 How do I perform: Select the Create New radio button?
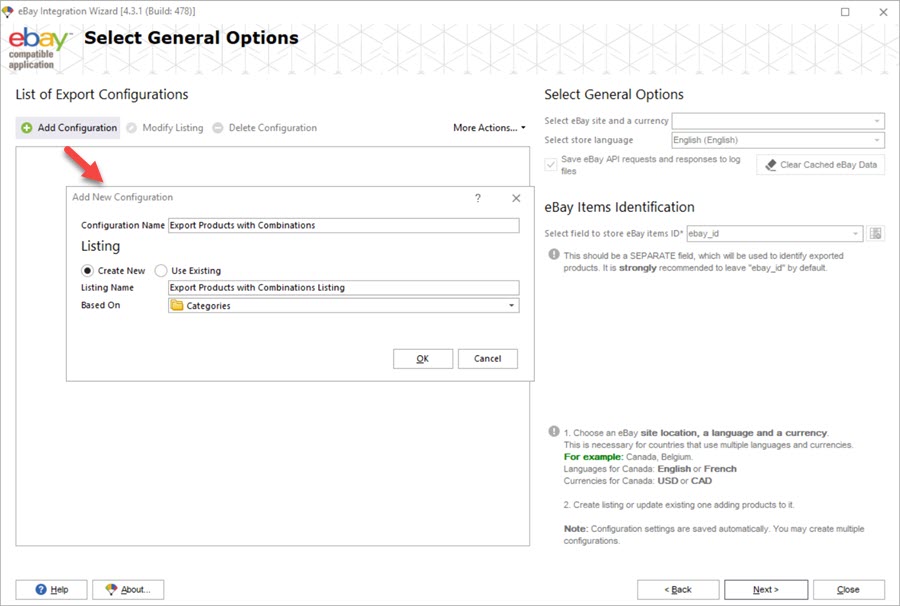[87, 270]
